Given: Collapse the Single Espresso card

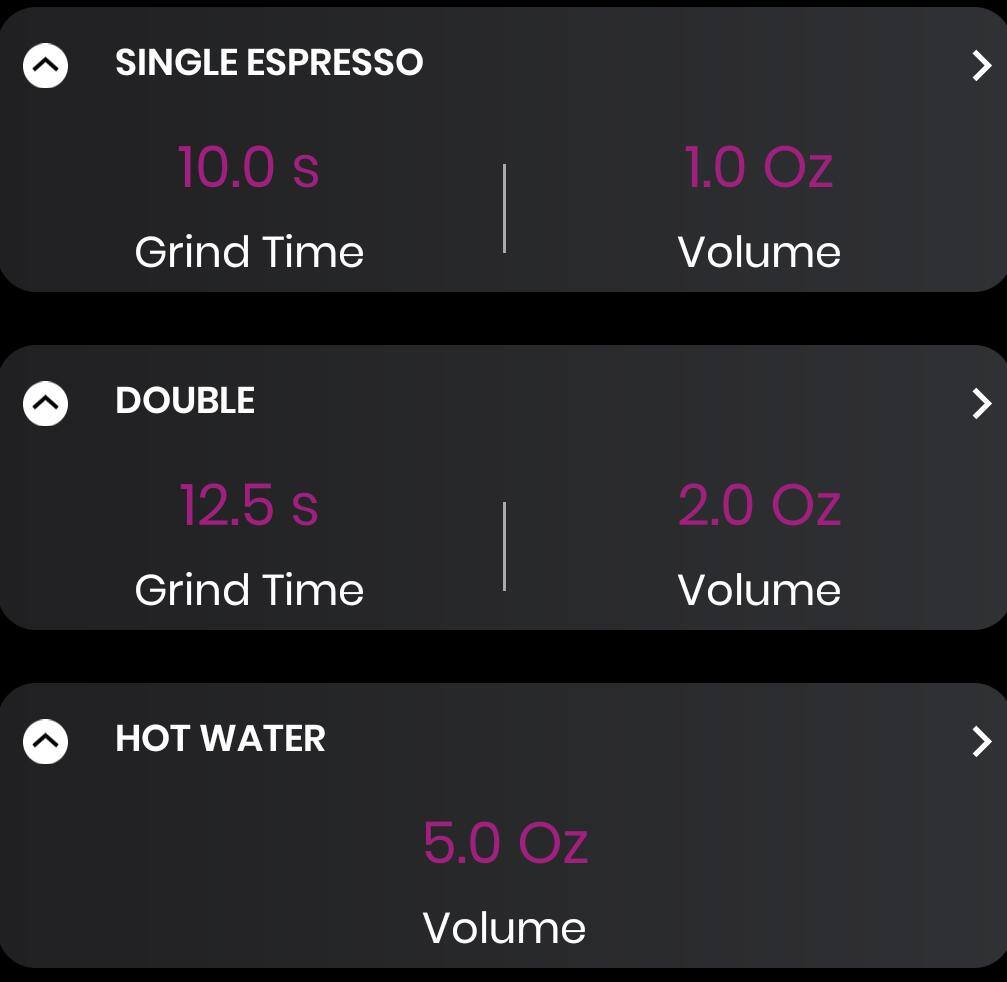Looking at the screenshot, I should tap(45, 66).
